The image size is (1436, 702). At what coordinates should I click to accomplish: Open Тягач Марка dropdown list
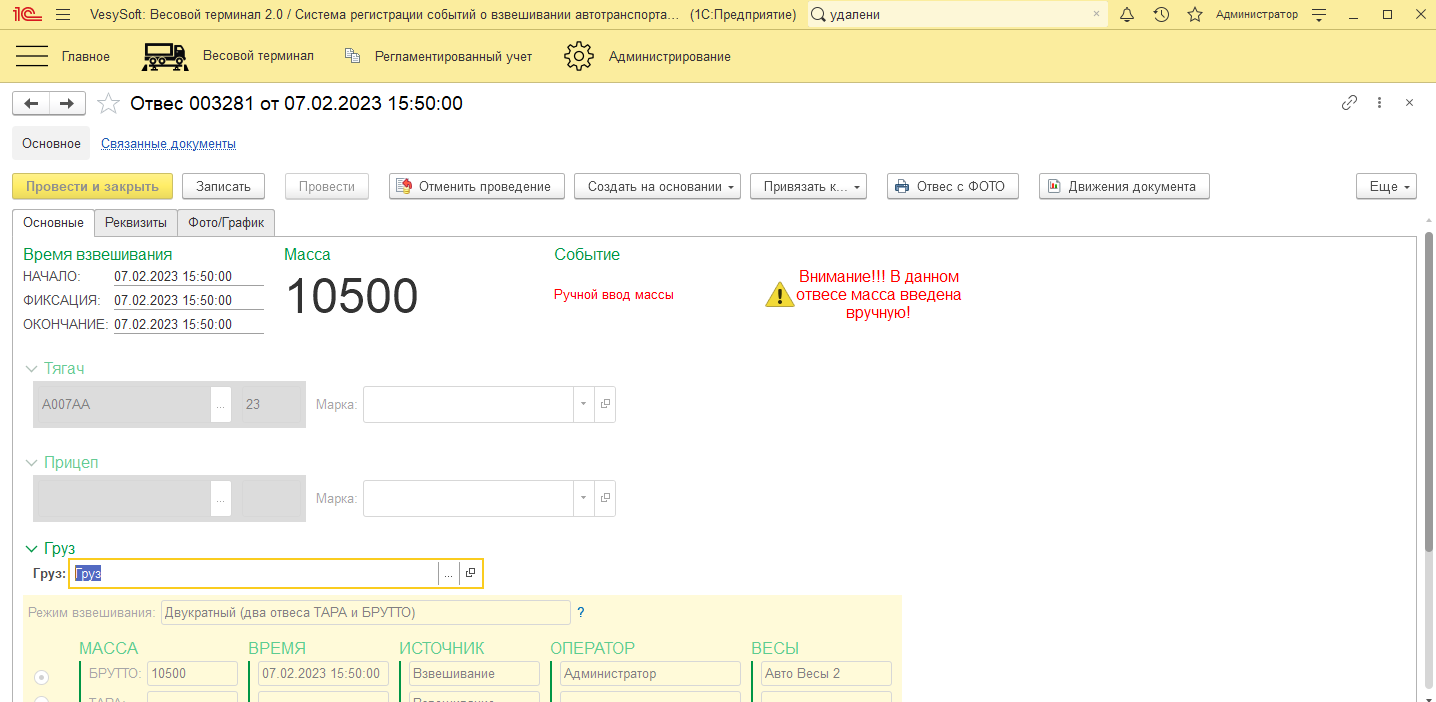[583, 405]
